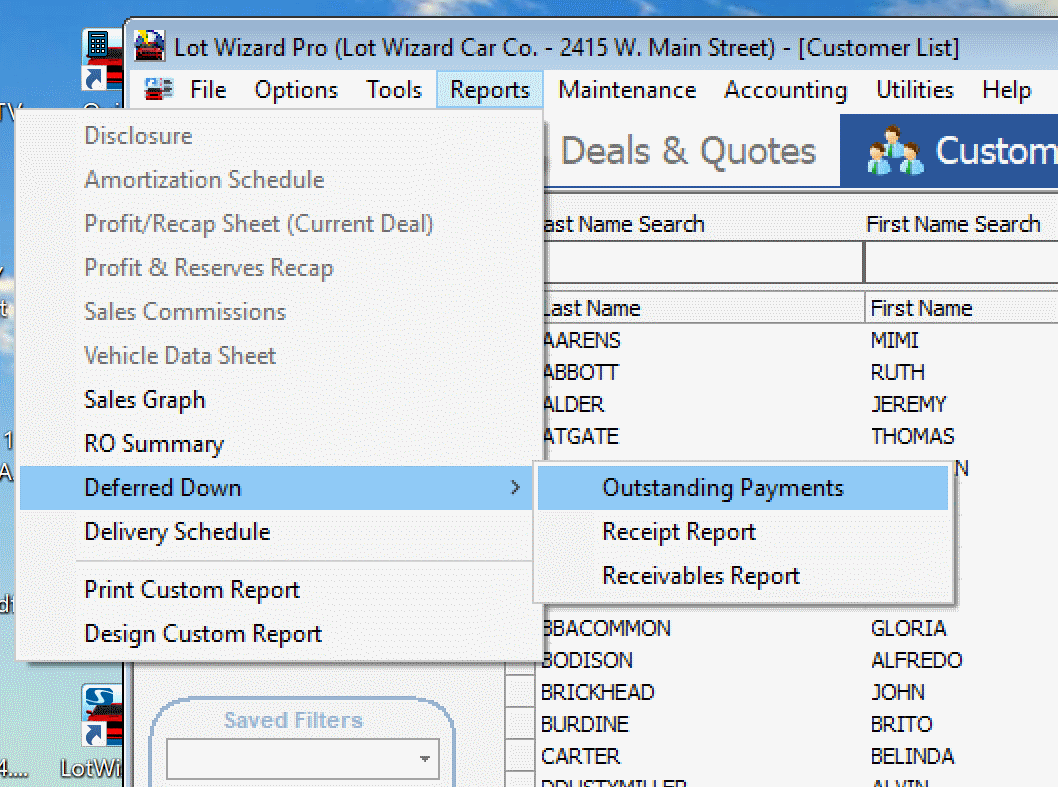
Task: Select customer CARTER BELINDA
Action: pos(700,756)
